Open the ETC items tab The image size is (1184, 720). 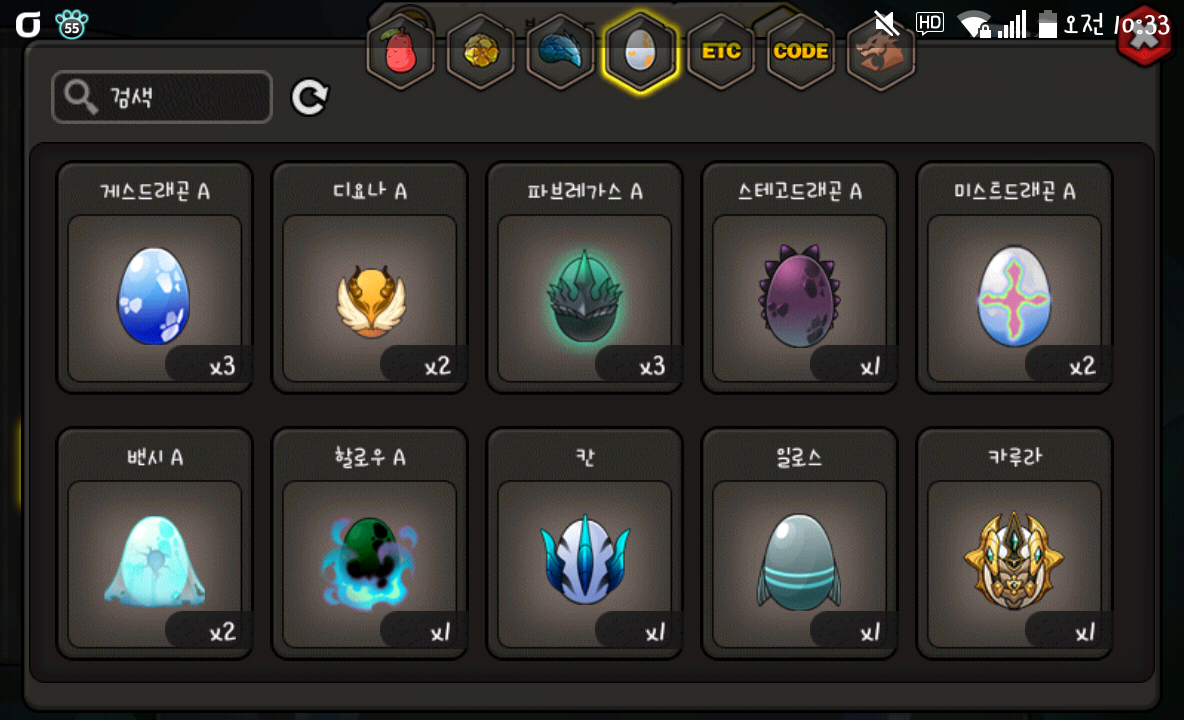(x=721, y=51)
